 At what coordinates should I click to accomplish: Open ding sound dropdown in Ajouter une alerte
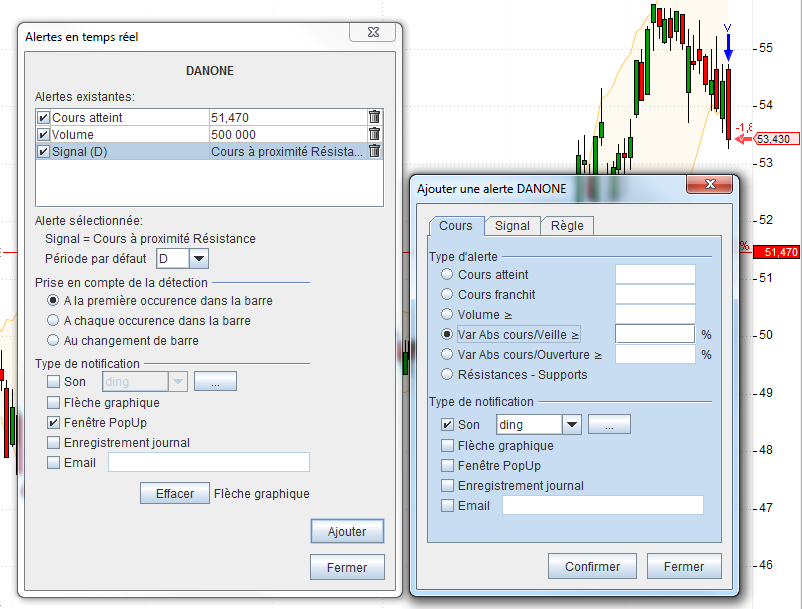[x=572, y=424]
